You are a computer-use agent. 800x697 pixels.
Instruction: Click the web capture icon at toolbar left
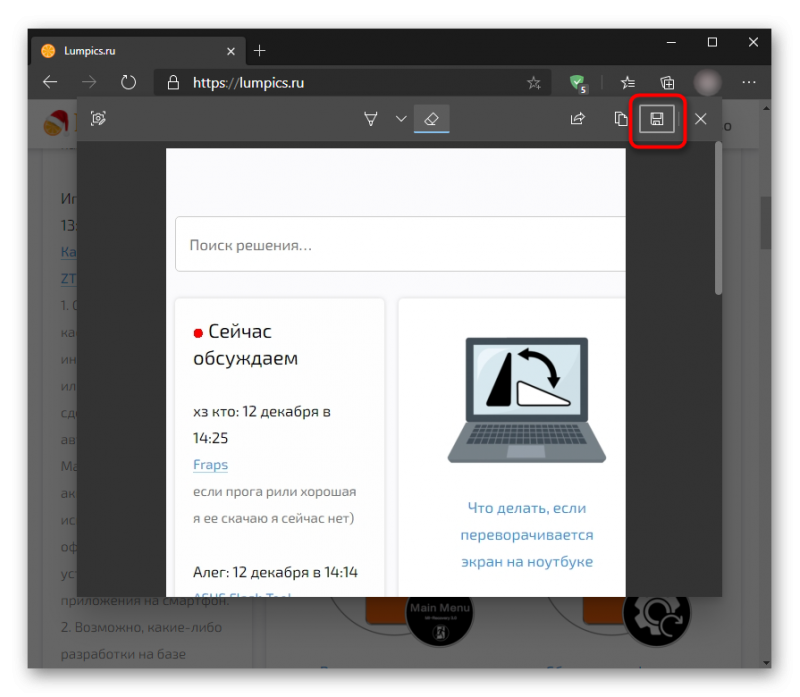coord(98,118)
